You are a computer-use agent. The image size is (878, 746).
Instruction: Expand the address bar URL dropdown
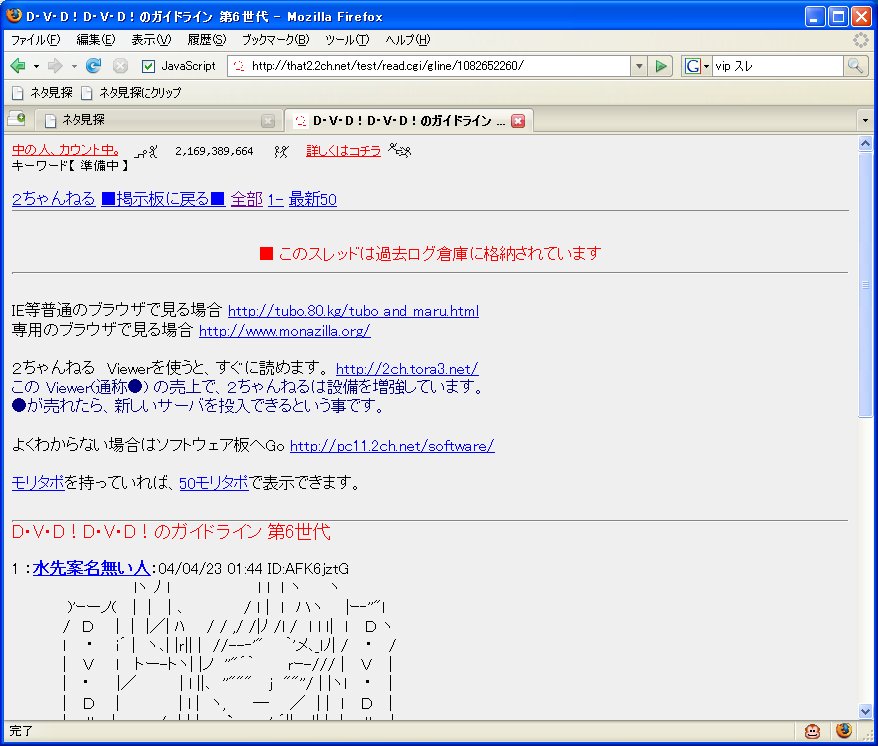[x=639, y=66]
